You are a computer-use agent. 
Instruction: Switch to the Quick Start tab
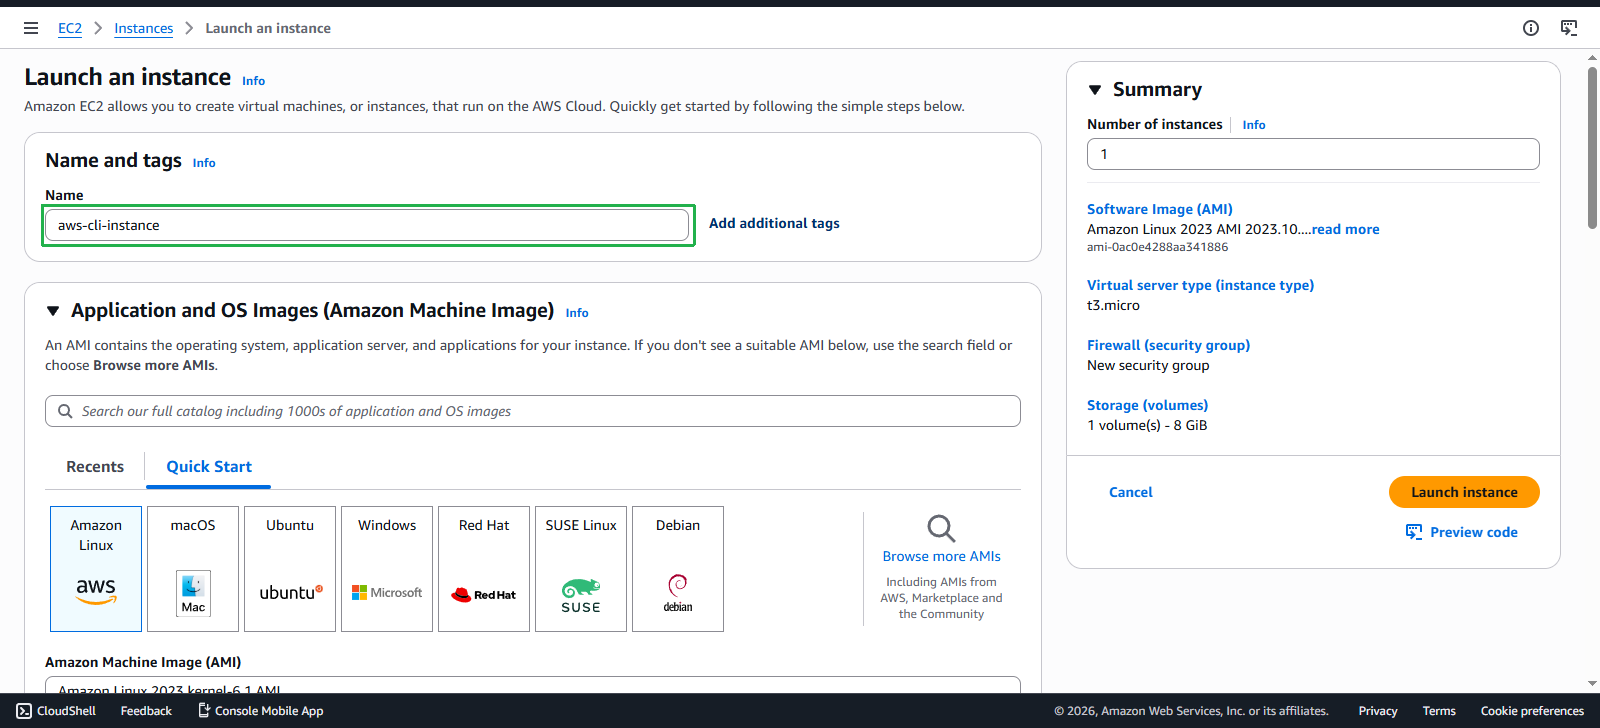(209, 467)
